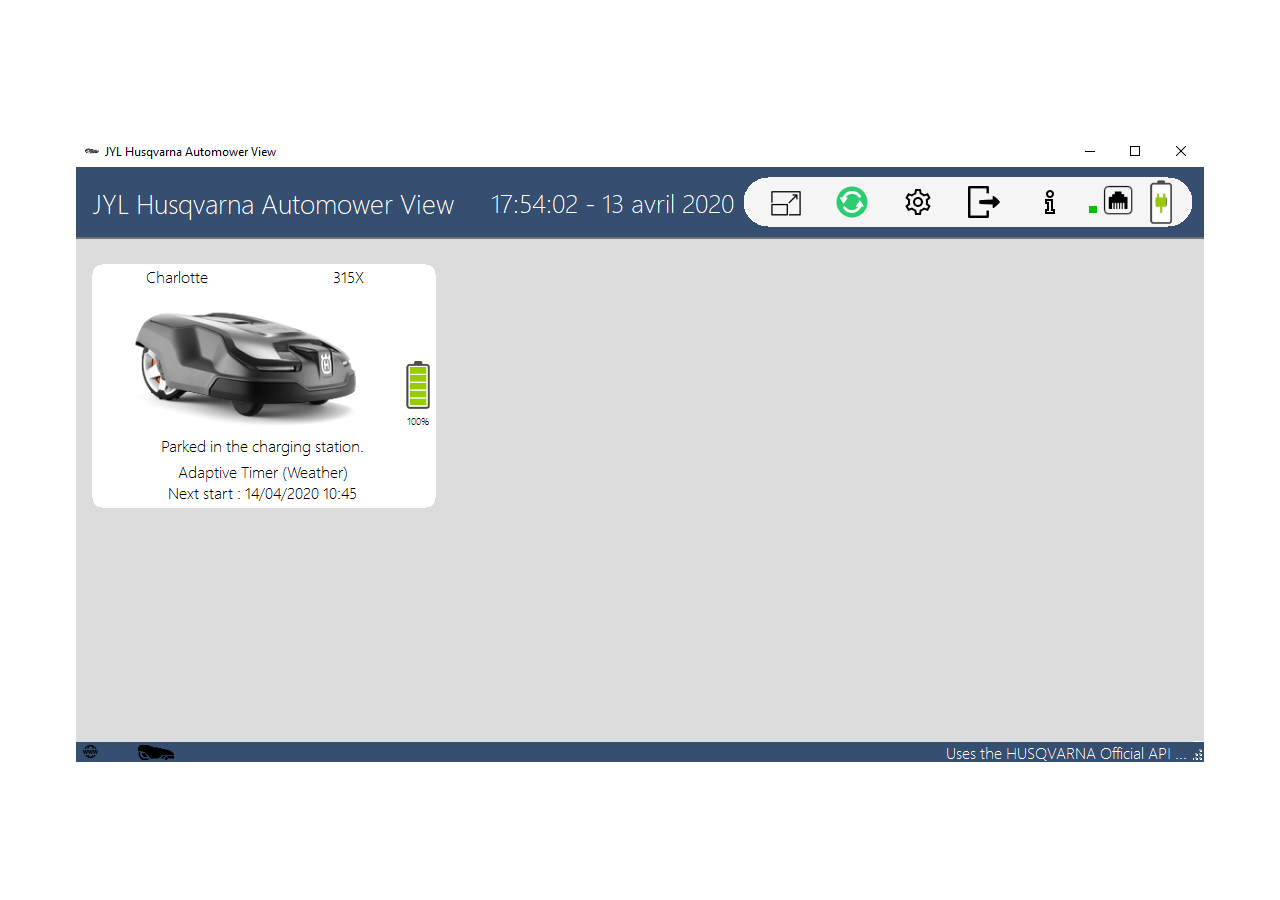Select the mower silhouette icon in status bar

pyautogui.click(x=154, y=751)
